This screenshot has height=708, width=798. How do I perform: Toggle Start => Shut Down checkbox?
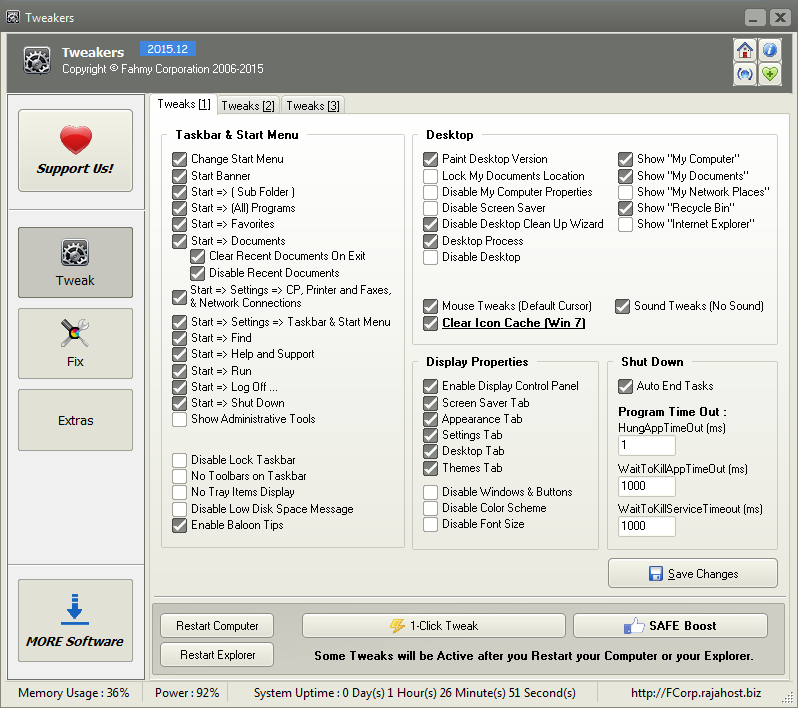click(x=179, y=403)
